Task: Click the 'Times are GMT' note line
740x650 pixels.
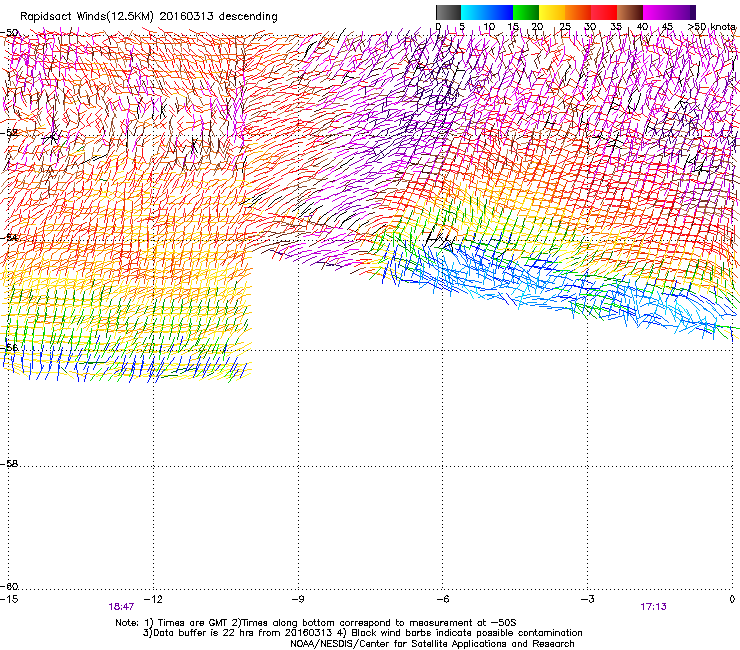Action: point(316,623)
